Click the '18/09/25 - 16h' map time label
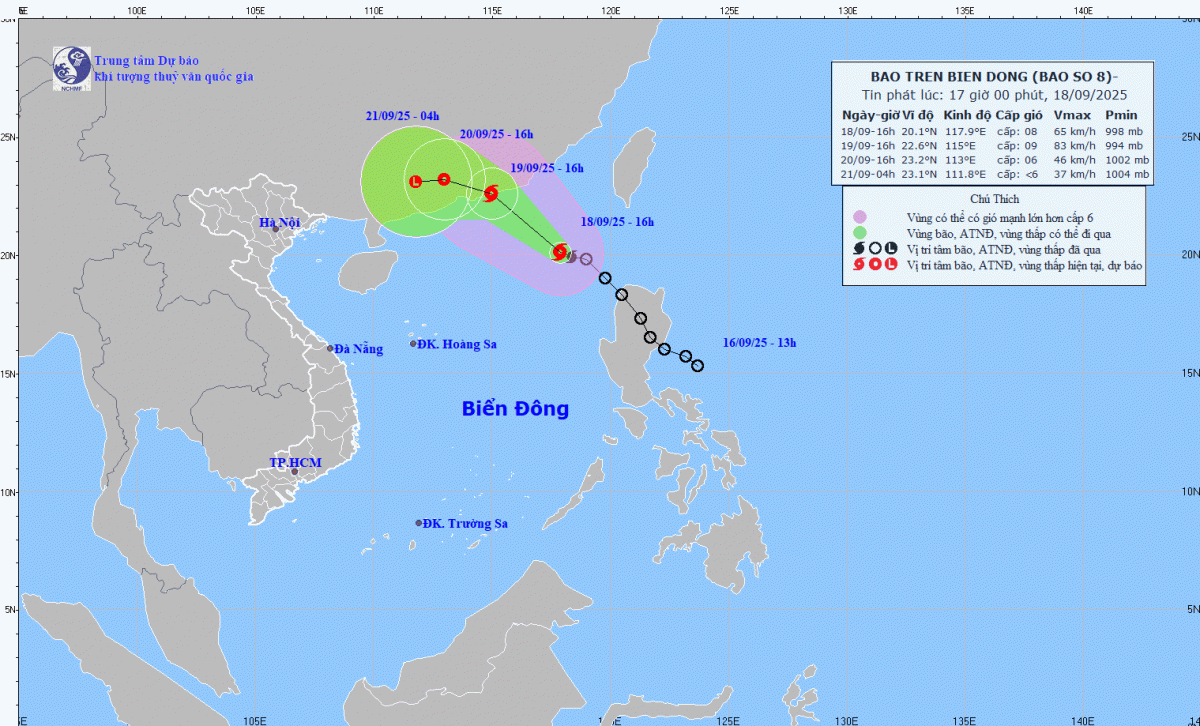1200x726 pixels. coord(617,221)
